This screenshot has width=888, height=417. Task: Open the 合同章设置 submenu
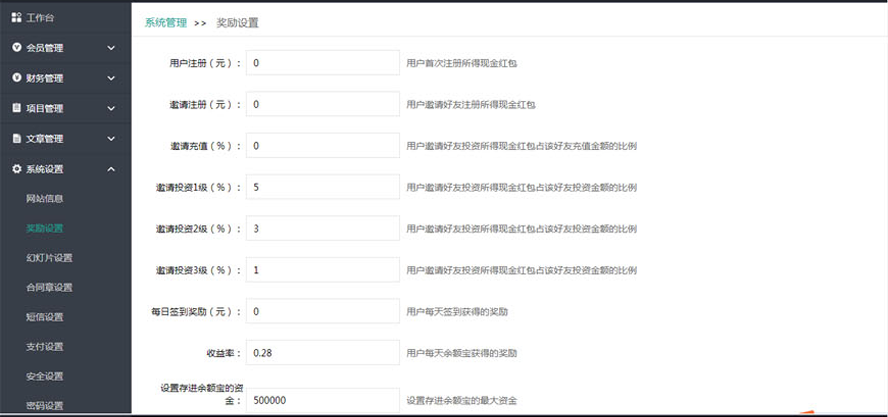point(49,287)
